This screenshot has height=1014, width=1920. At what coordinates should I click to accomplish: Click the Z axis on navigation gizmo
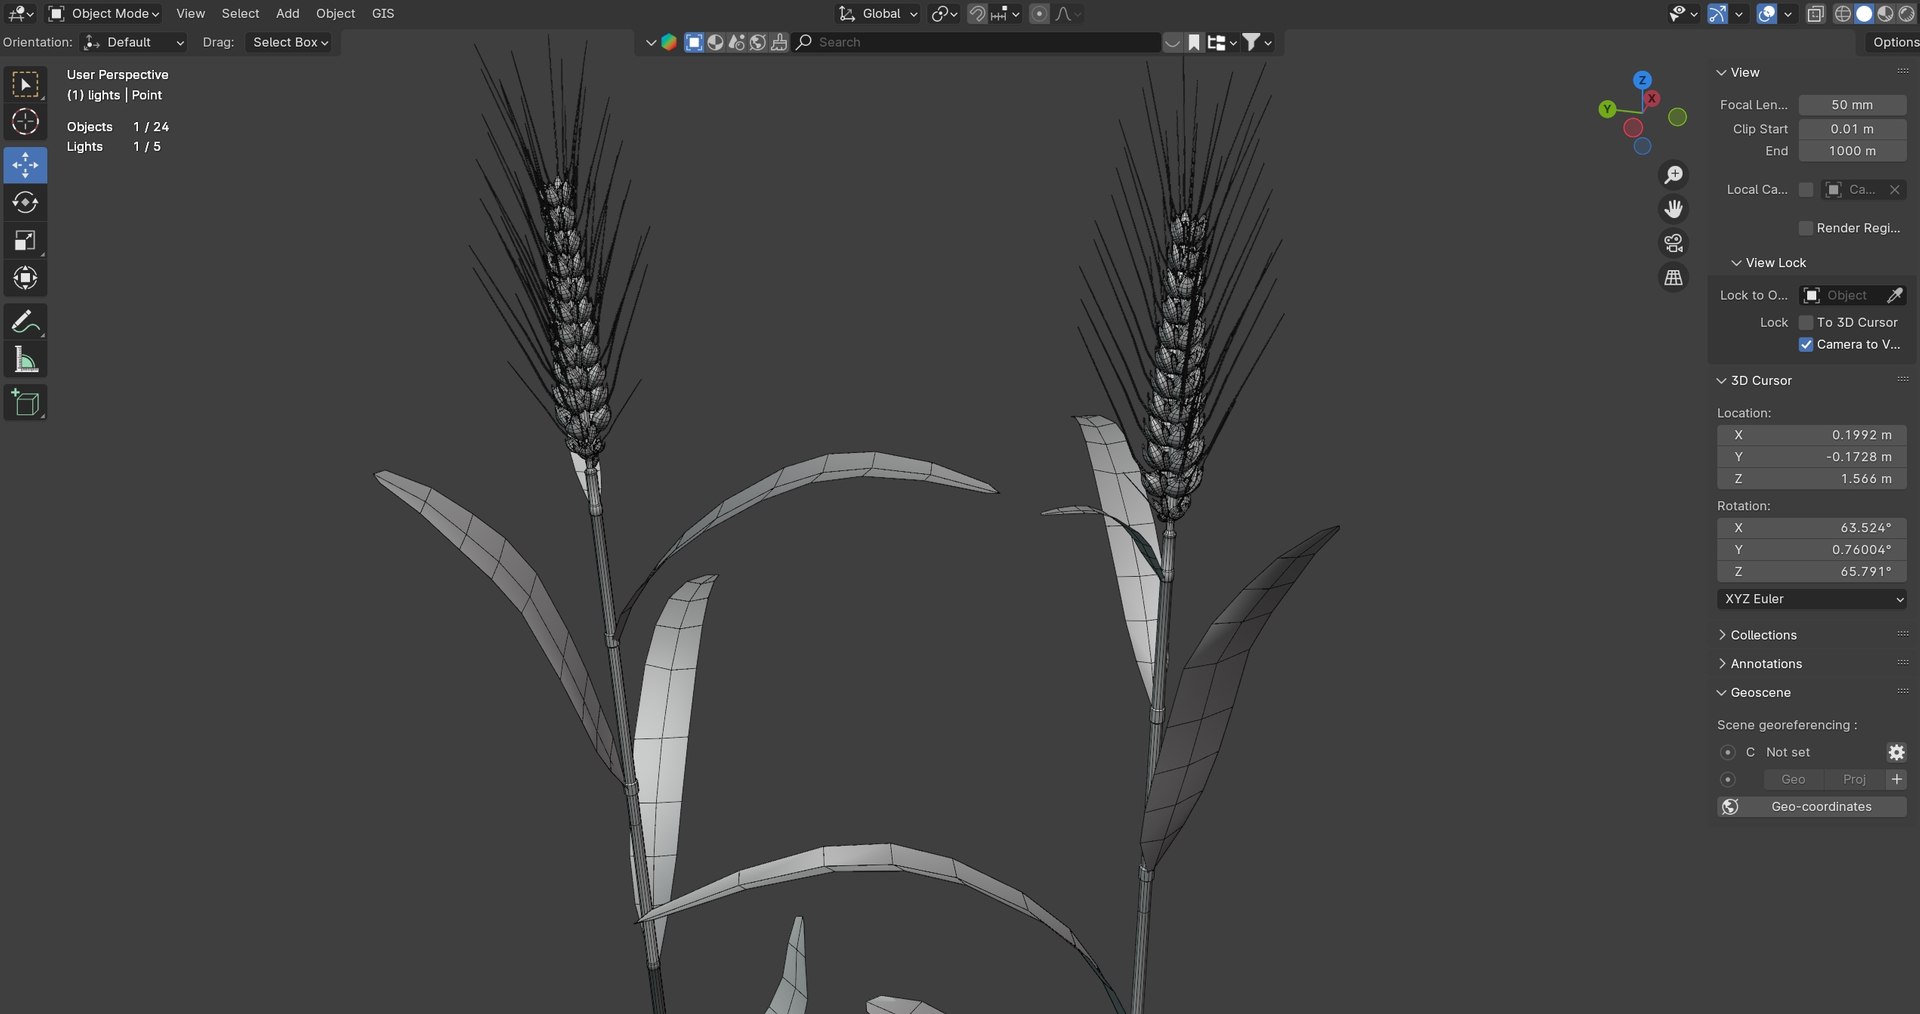pyautogui.click(x=1642, y=80)
